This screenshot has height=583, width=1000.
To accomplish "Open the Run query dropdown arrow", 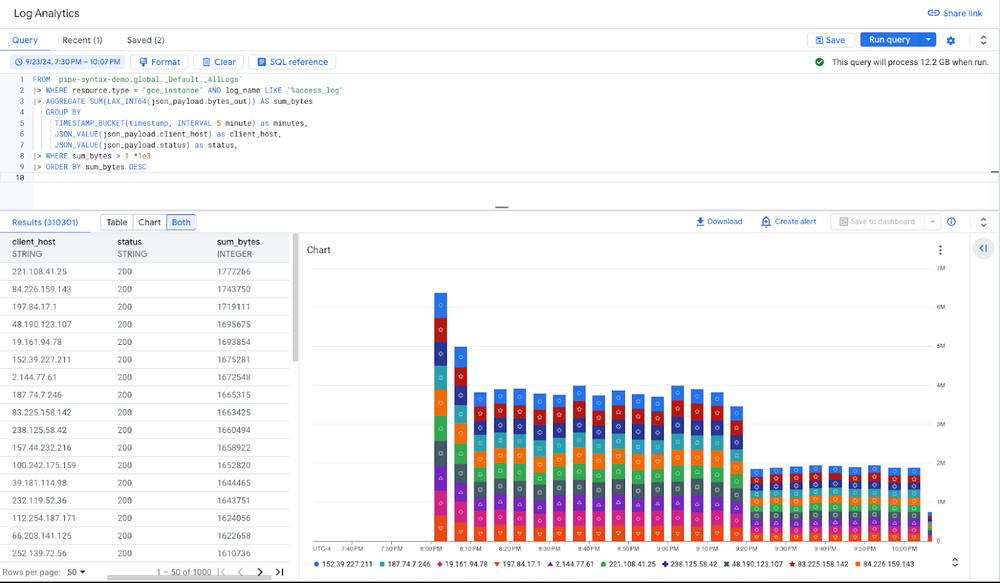I will click(930, 40).
